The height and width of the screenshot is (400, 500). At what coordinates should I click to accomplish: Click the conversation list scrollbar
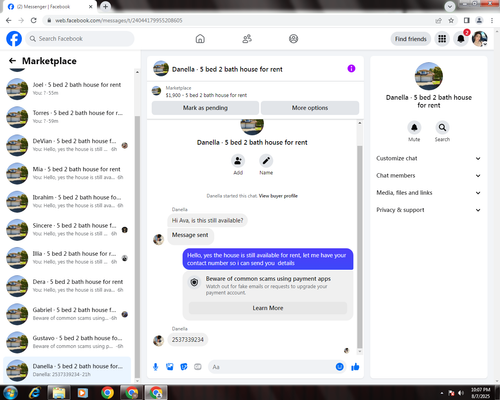tap(137, 247)
